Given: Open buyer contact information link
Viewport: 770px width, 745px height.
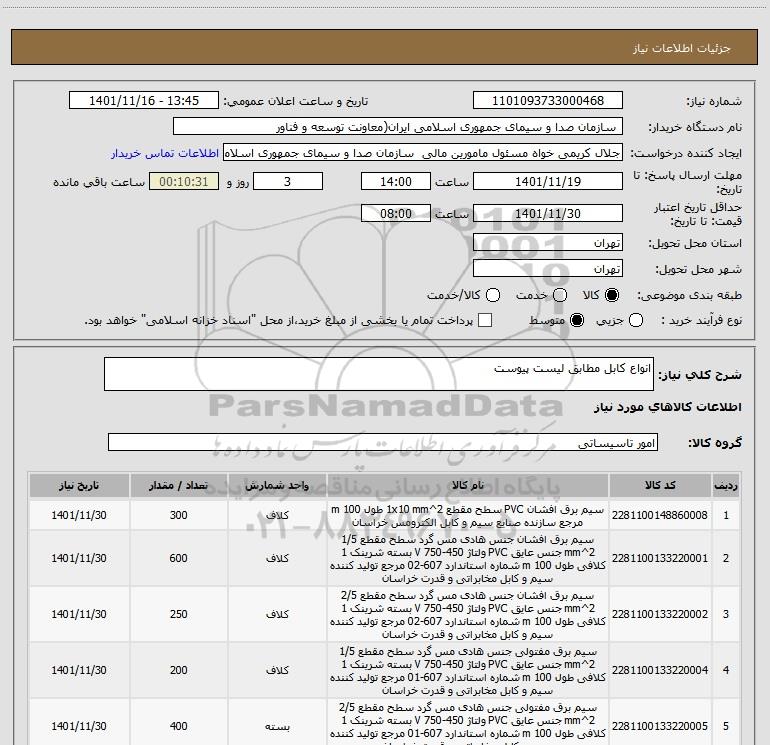Looking at the screenshot, I should pos(165,153).
